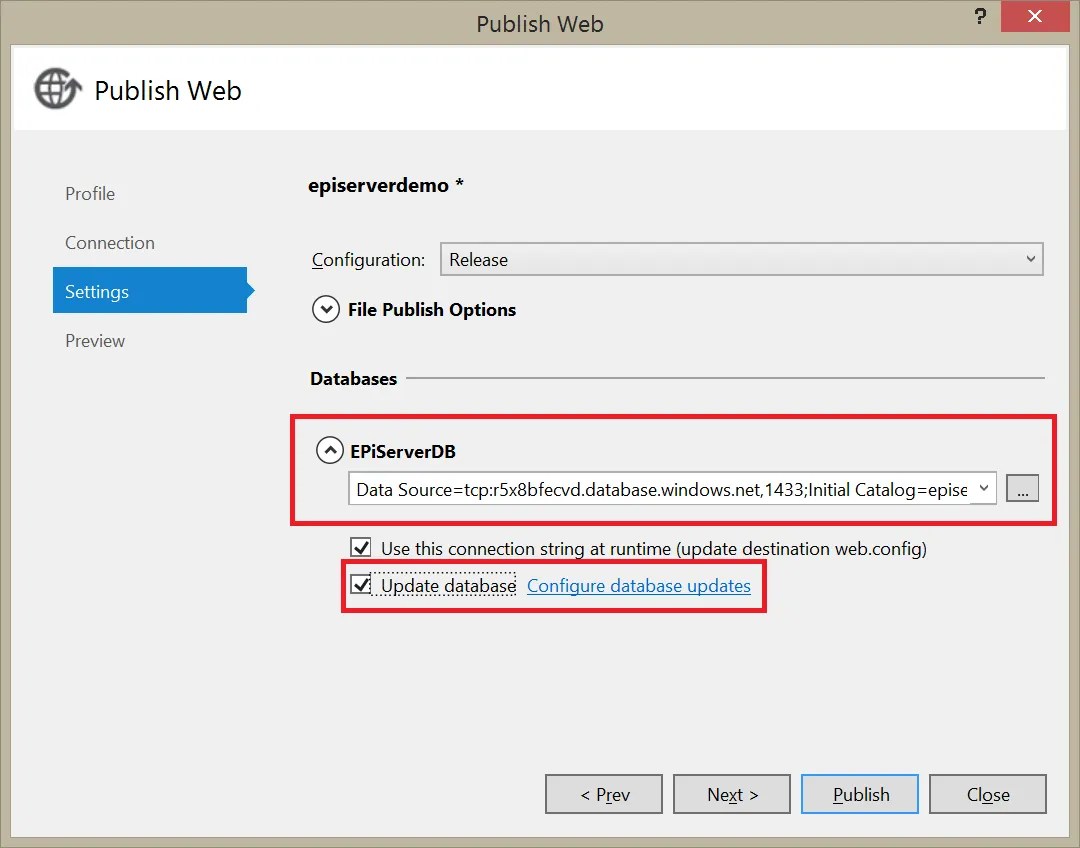Toggle Use this connection string at runtime
This screenshot has width=1080, height=848.
click(361, 548)
